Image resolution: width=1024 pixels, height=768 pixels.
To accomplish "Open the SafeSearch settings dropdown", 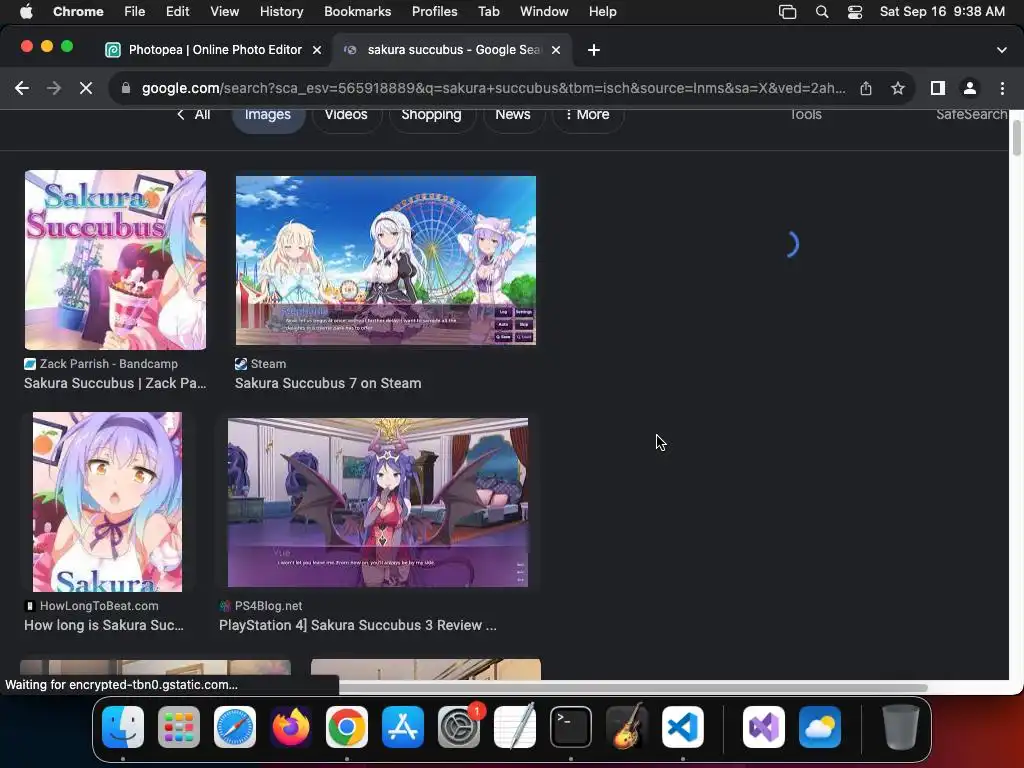I will pos(972,115).
